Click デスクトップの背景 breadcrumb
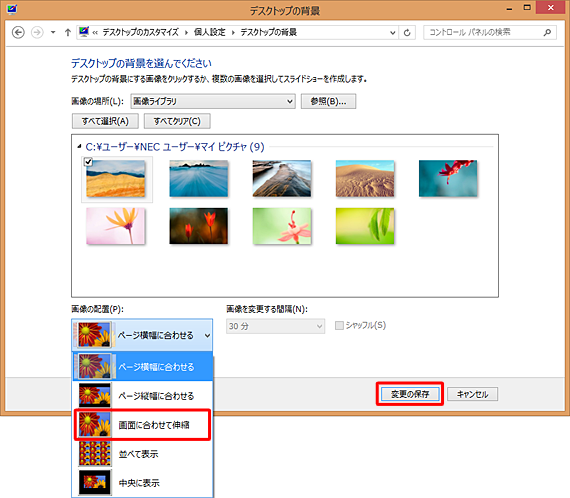This screenshot has height=498, width=570. pos(269,32)
